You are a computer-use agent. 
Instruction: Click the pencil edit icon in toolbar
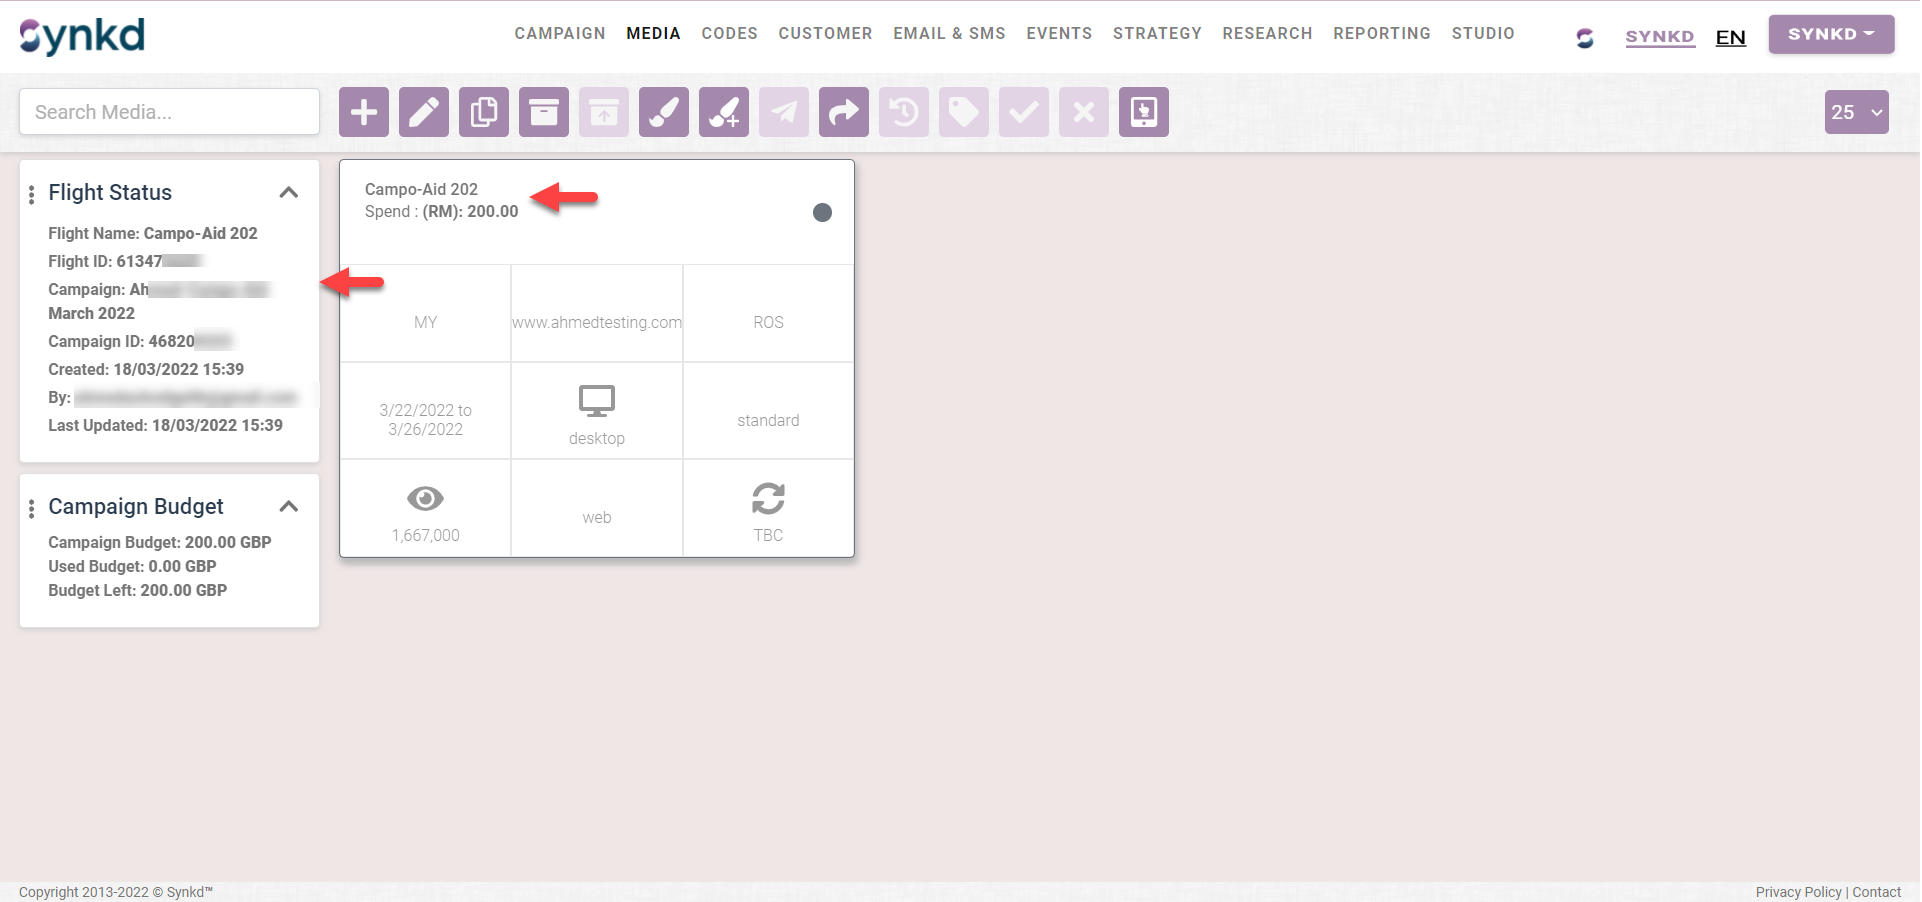point(424,112)
